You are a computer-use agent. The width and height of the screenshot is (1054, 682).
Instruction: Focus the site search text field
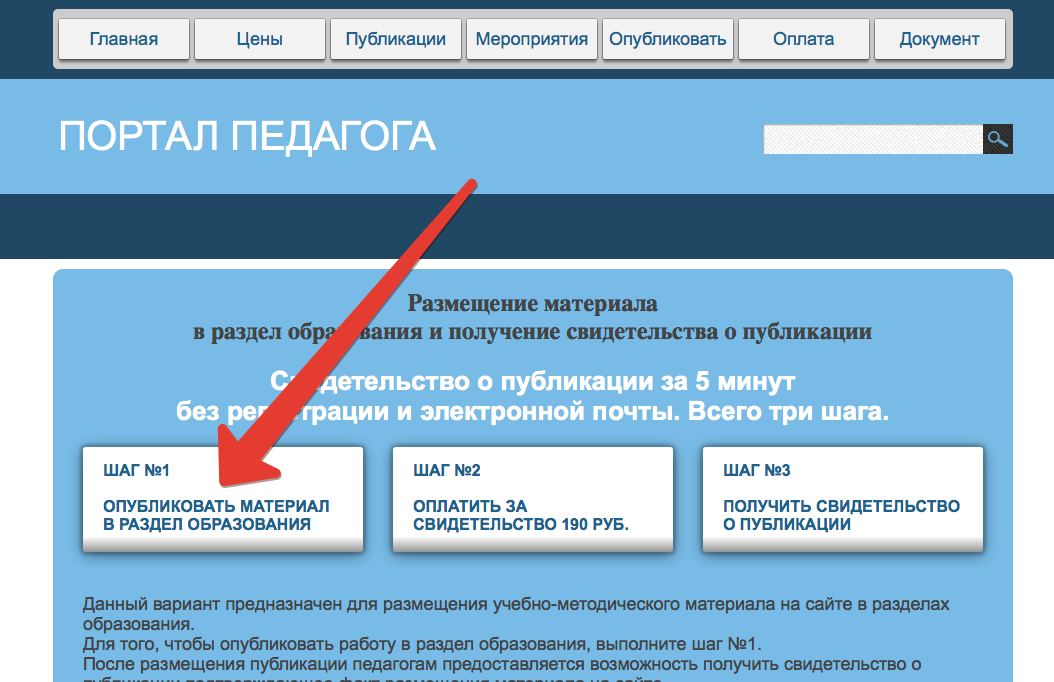point(873,139)
